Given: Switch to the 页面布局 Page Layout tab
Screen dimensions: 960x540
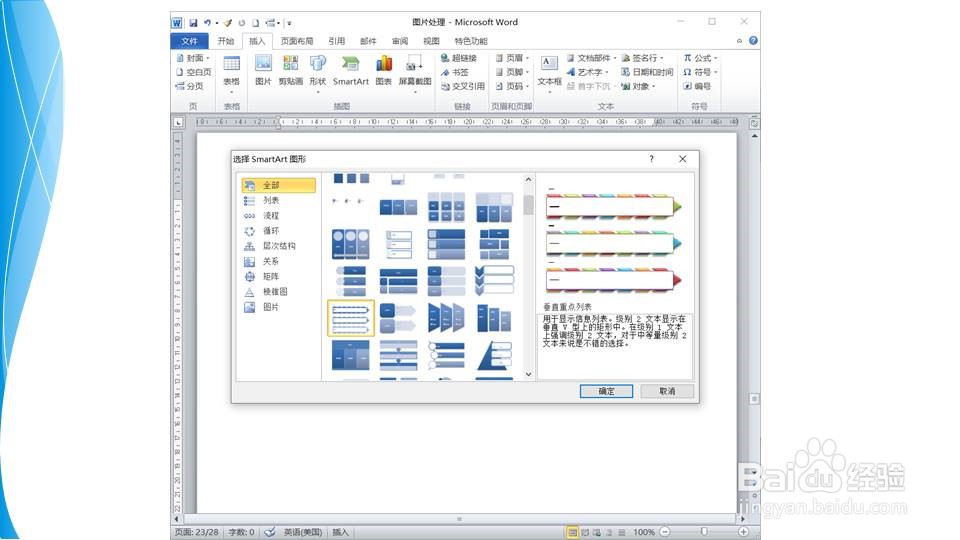Looking at the screenshot, I should 296,41.
